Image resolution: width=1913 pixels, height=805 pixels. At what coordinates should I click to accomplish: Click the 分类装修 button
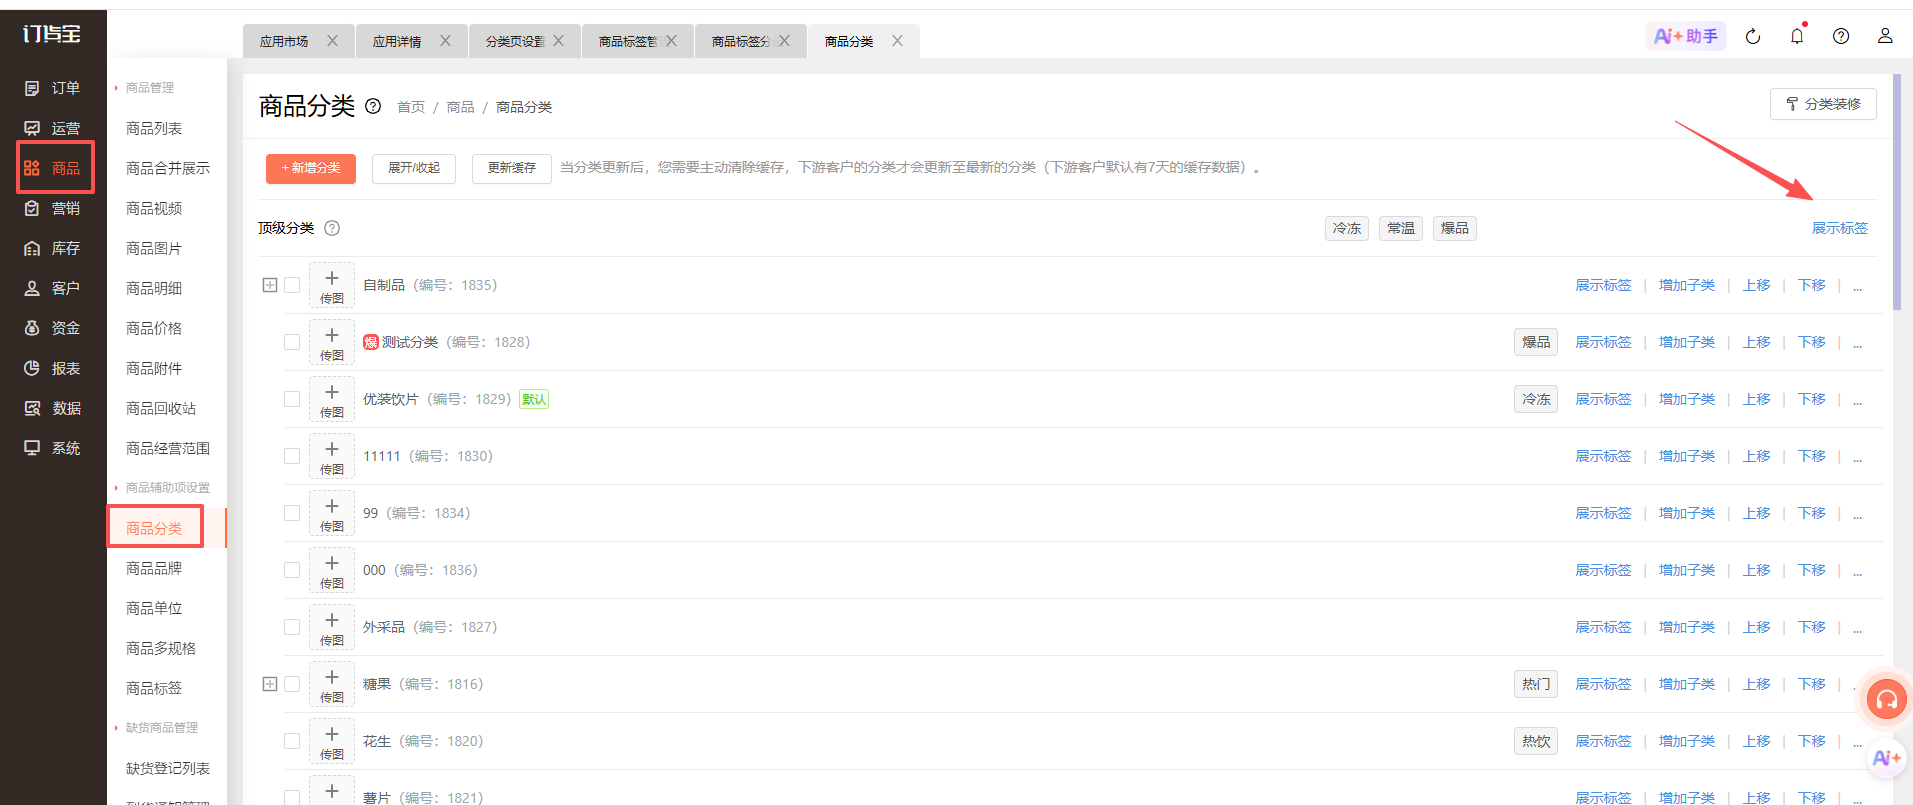[x=1823, y=104]
